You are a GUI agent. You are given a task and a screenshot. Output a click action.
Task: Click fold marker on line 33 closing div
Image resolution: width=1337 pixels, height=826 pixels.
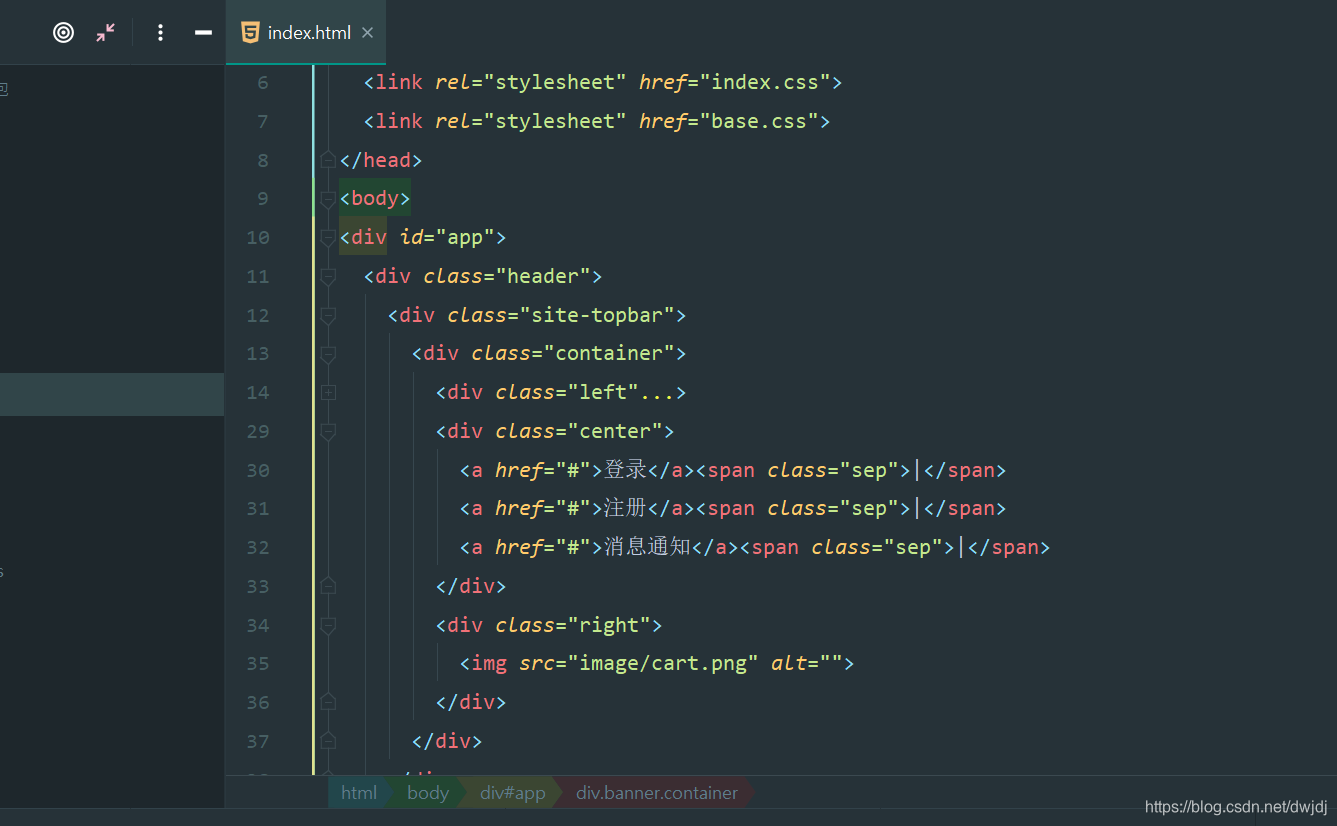point(328,586)
